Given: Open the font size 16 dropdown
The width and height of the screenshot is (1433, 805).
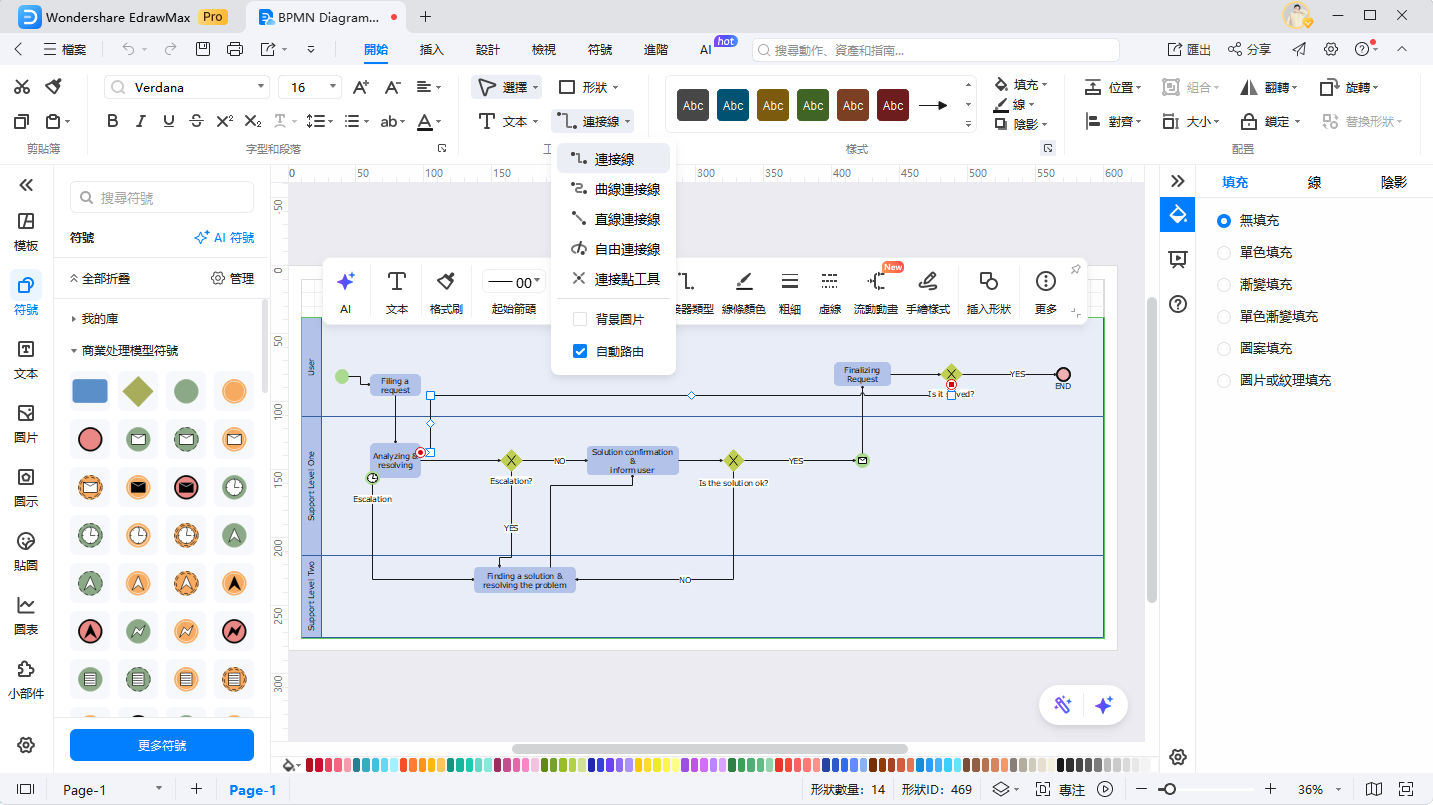Looking at the screenshot, I should tap(333, 87).
